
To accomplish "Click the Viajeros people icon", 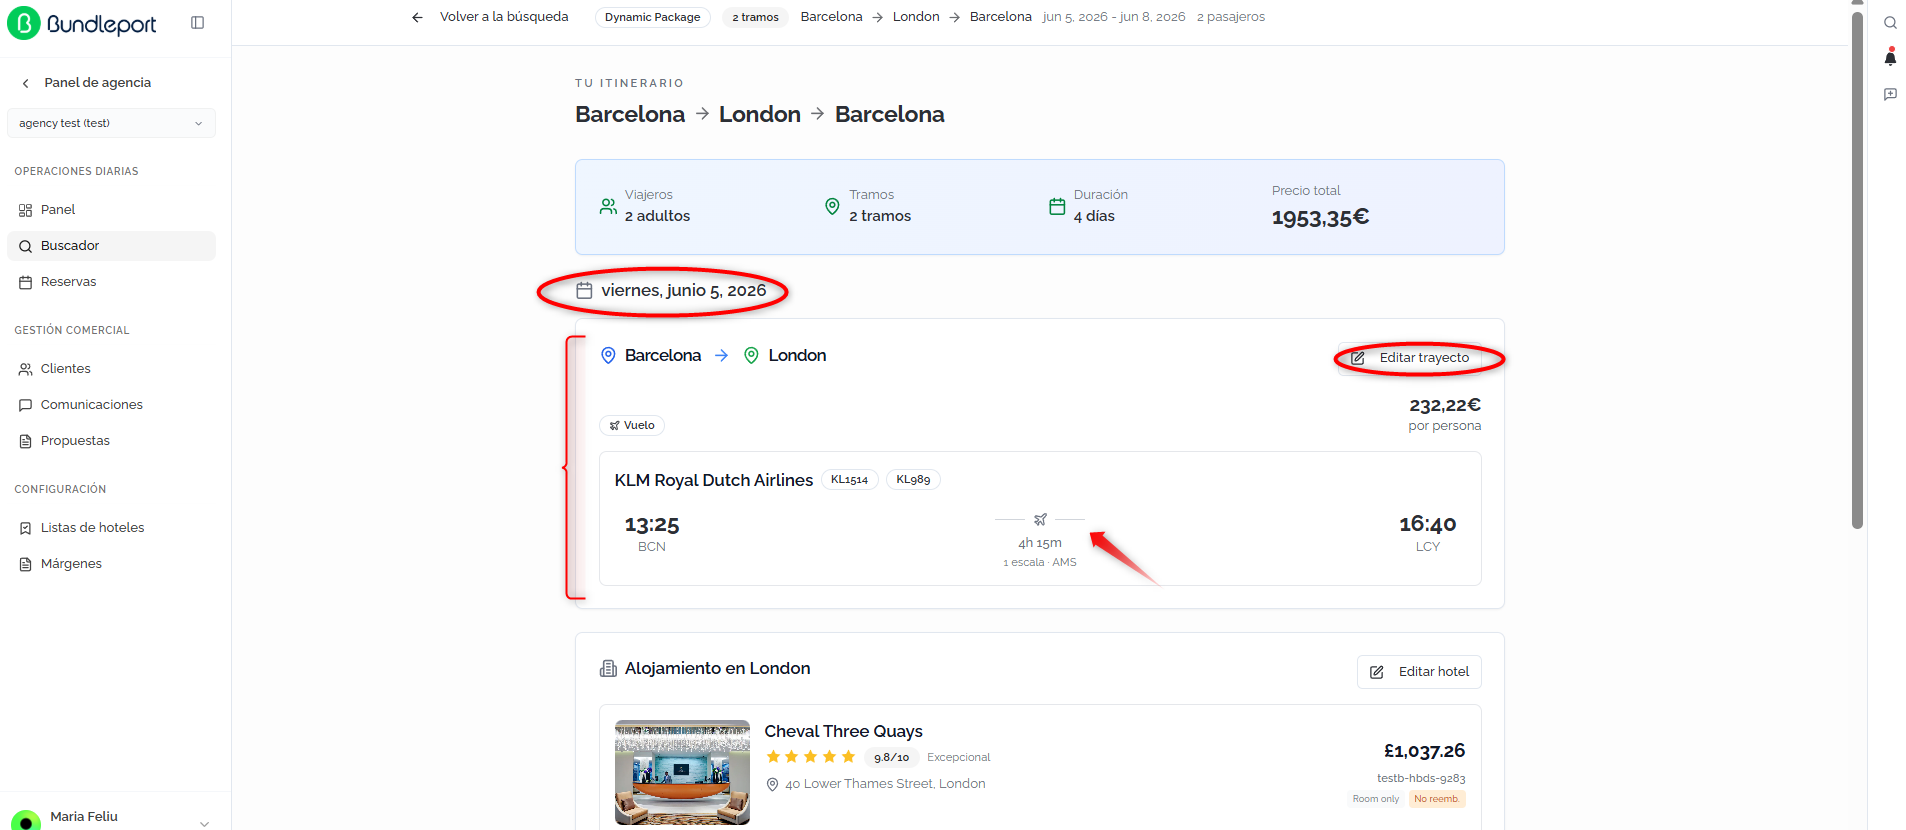I will click(x=608, y=206).
